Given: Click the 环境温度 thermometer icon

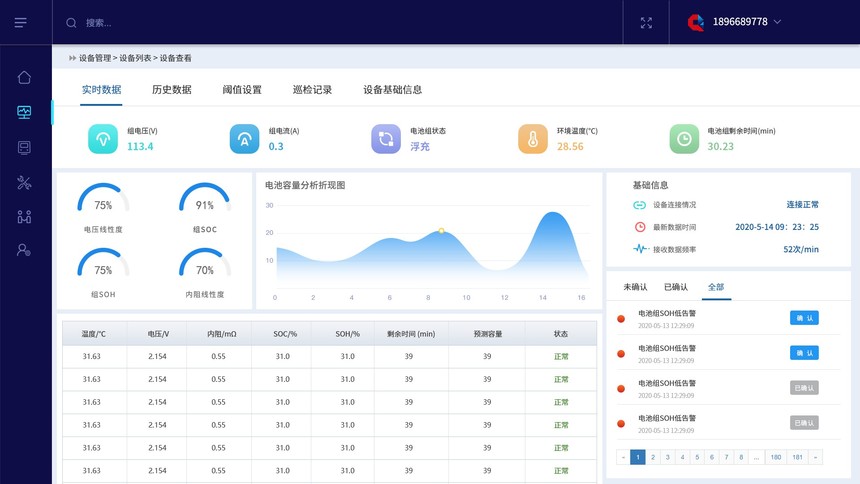Looking at the screenshot, I should (x=532, y=139).
